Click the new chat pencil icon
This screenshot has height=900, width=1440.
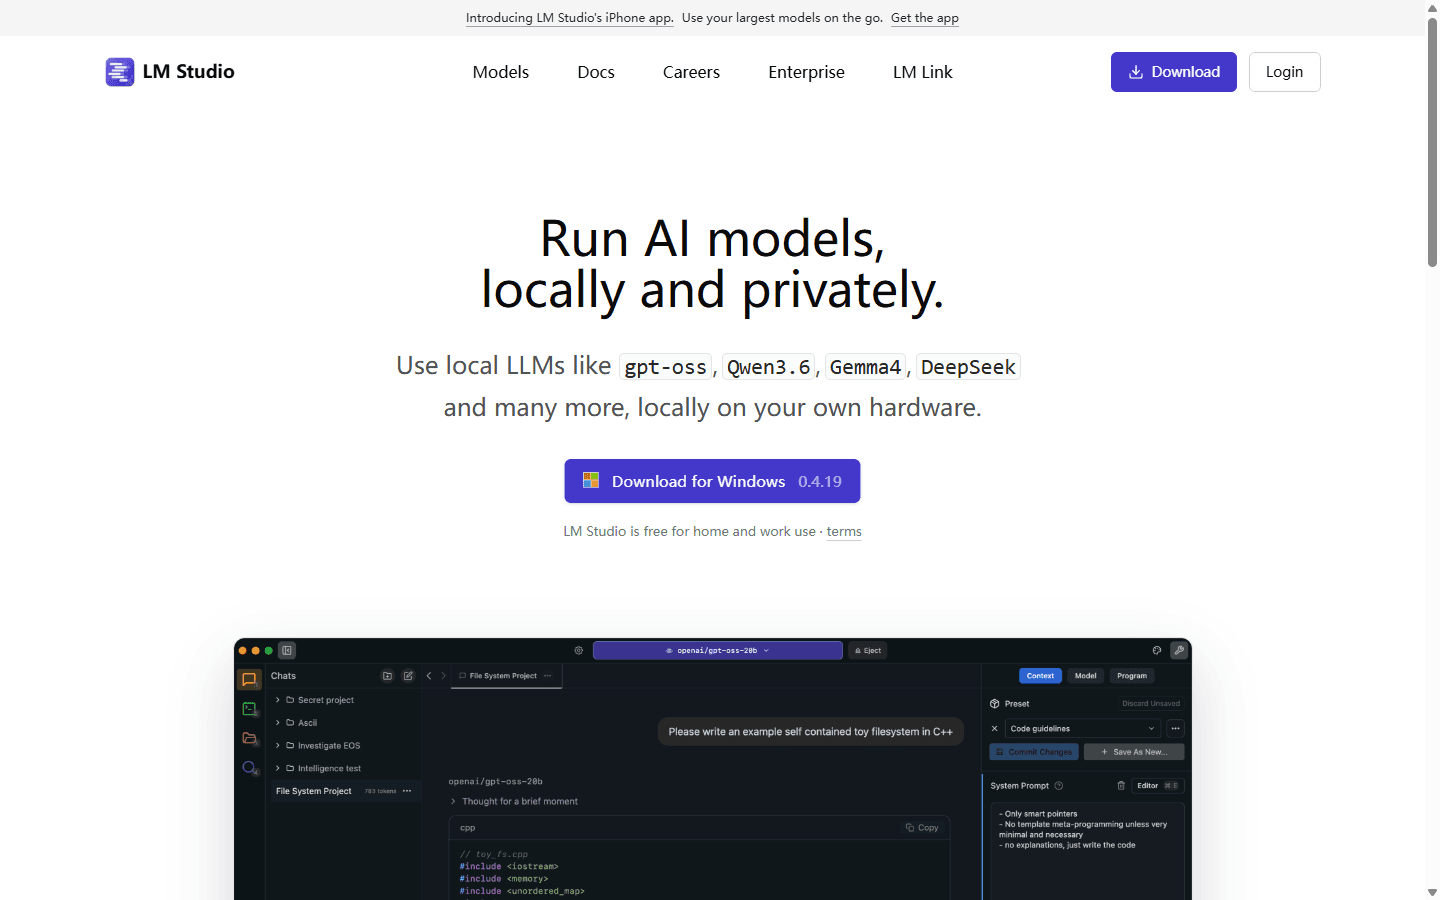pyautogui.click(x=408, y=676)
